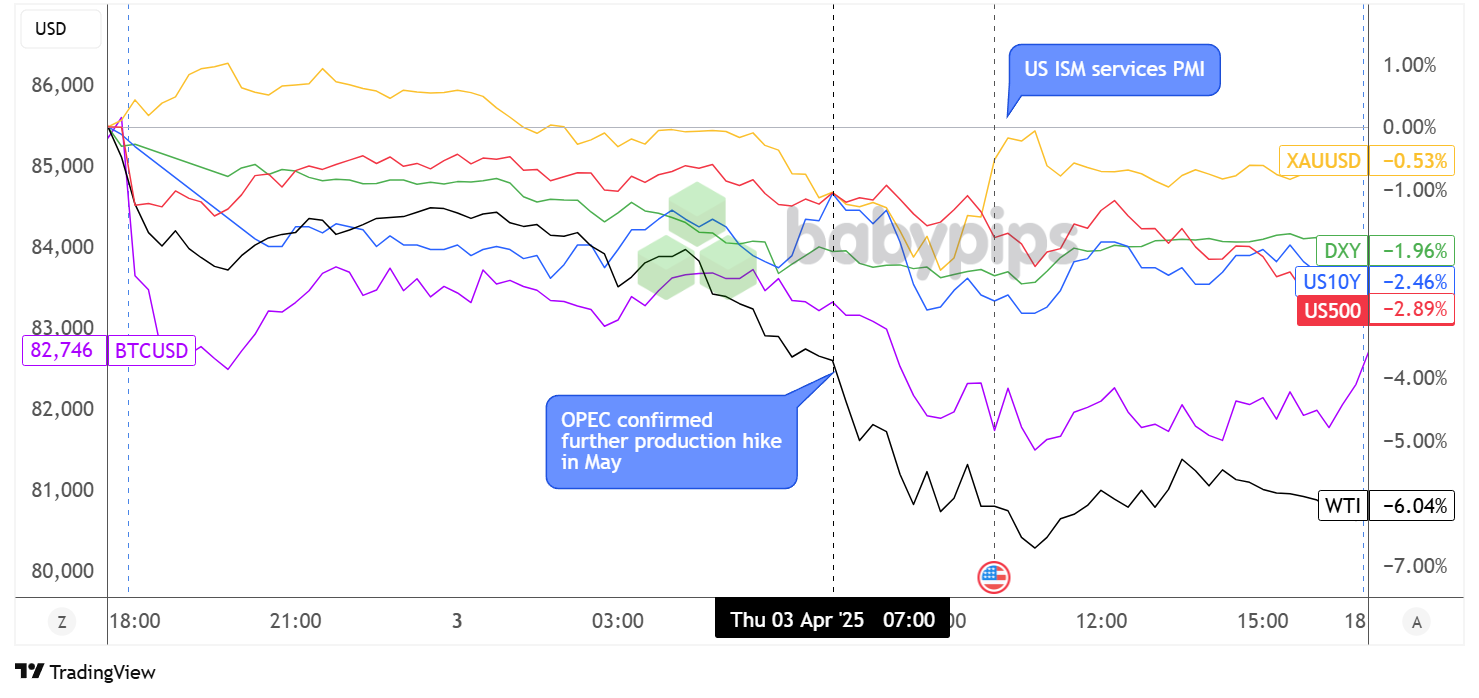The height and width of the screenshot is (698, 1479).
Task: Click the 21:00 time axis label
Action: click(x=296, y=621)
